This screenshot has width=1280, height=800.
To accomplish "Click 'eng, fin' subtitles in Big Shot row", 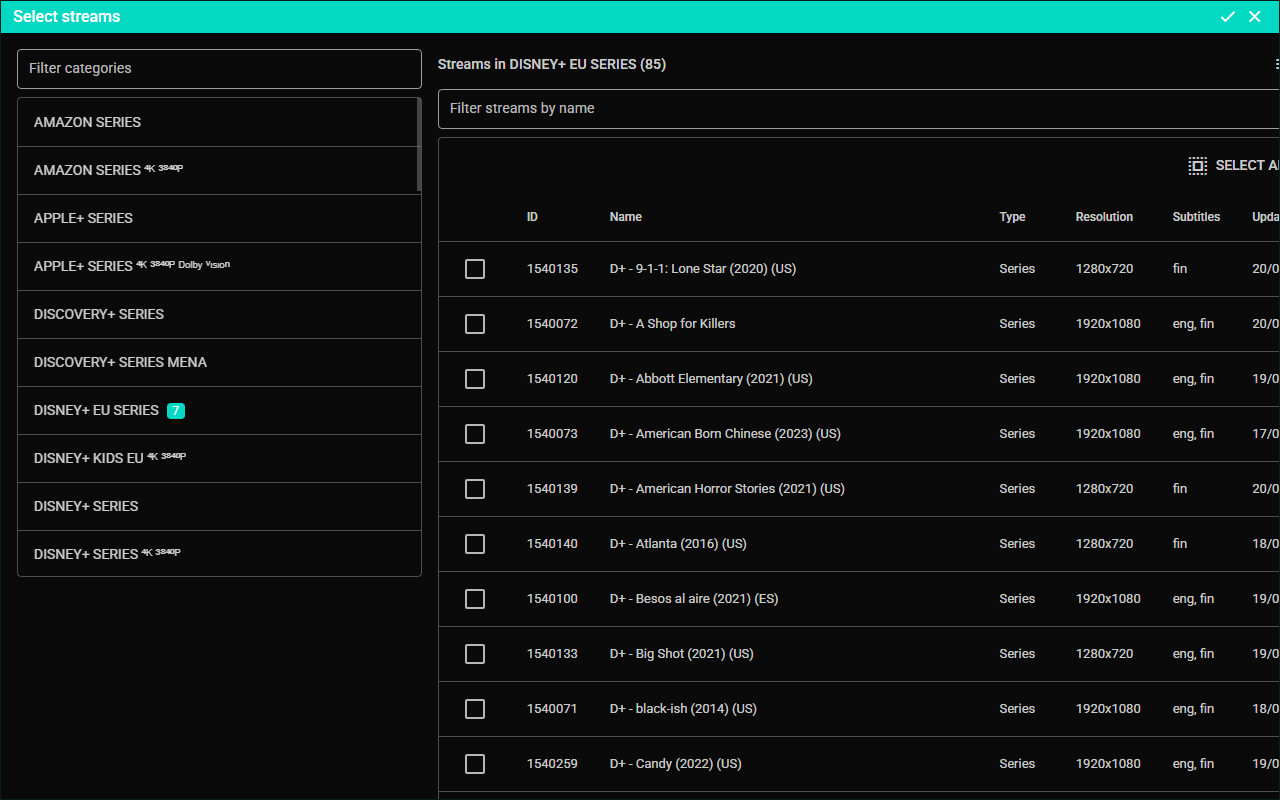I will 1193,654.
